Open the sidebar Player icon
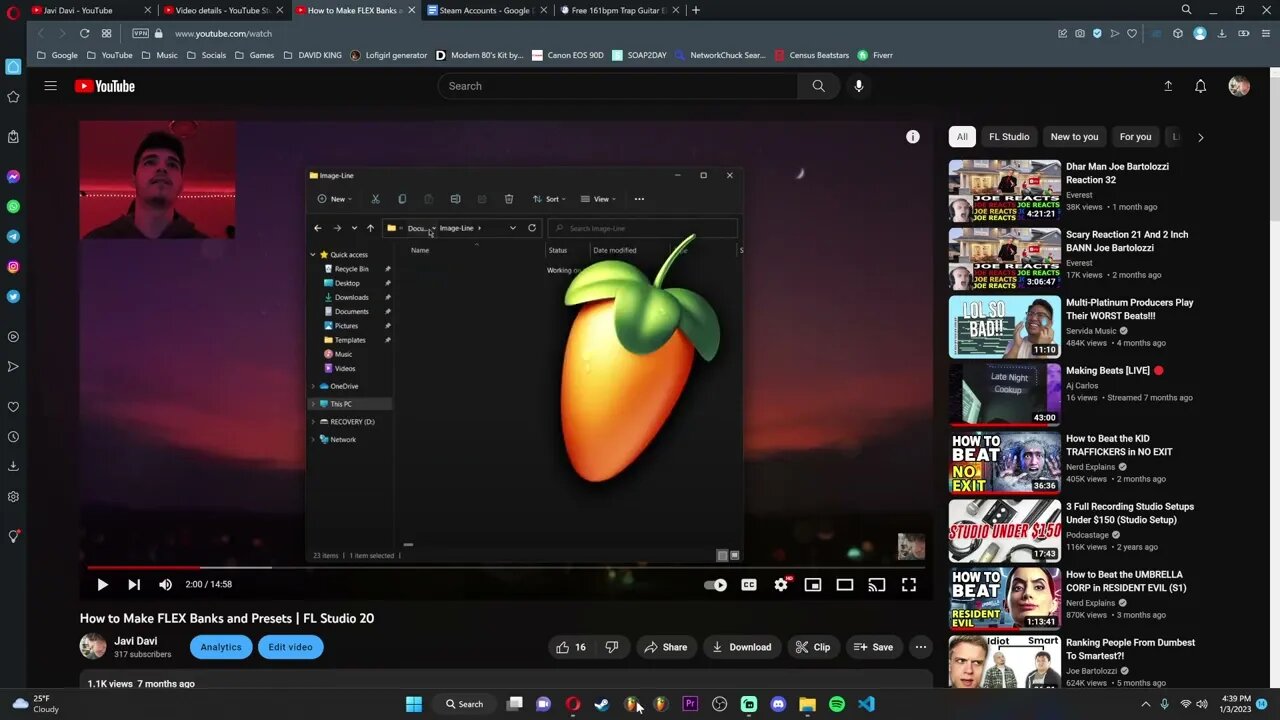1280x720 pixels. (x=13, y=337)
